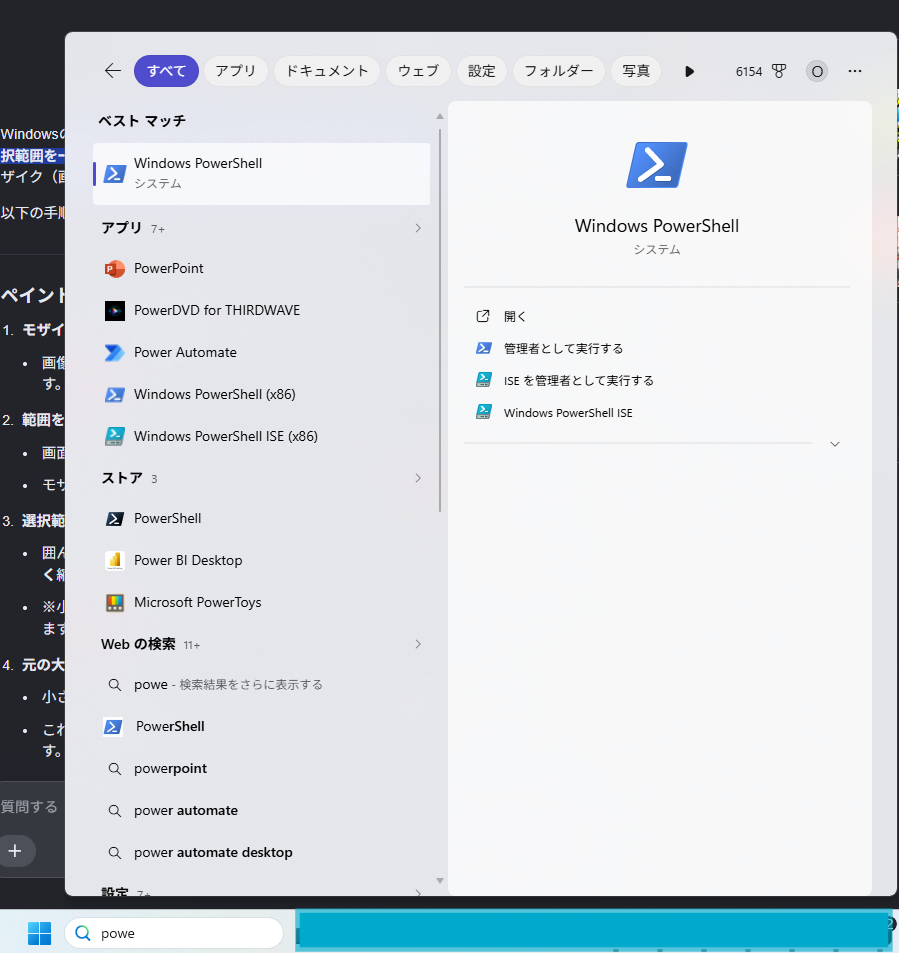
Task: Open the account circle O avatar
Action: pyautogui.click(x=817, y=72)
